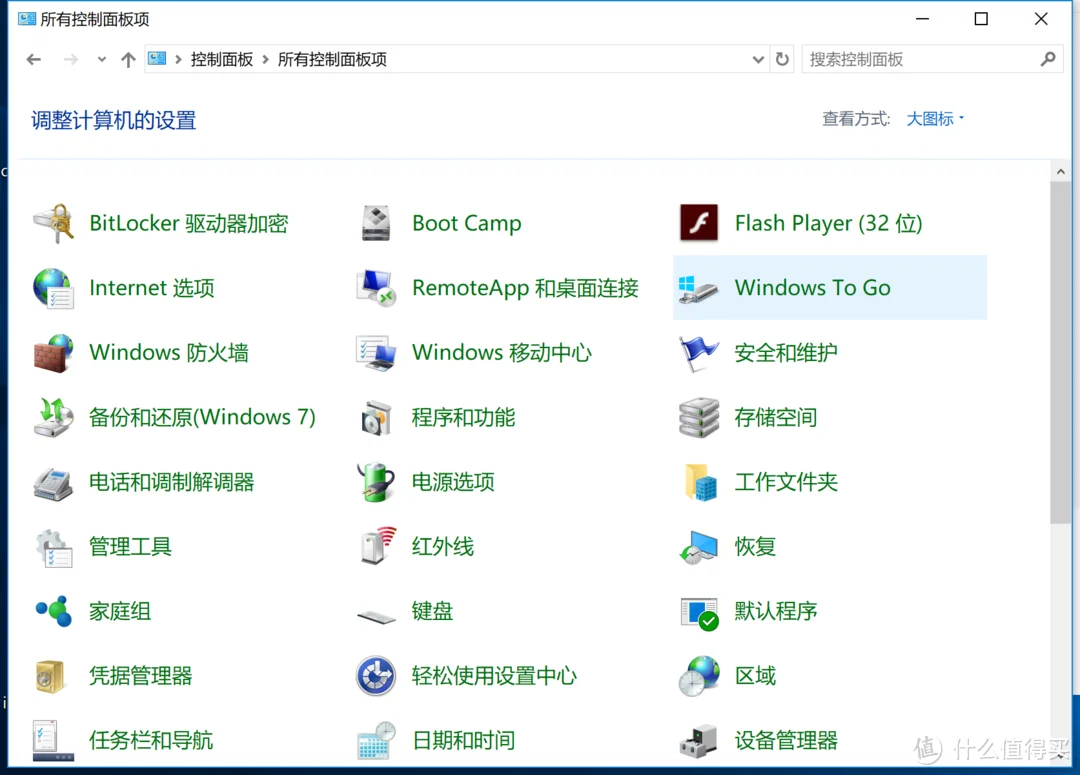Open the Internet 选项 globe icon
1080x775 pixels.
point(53,288)
